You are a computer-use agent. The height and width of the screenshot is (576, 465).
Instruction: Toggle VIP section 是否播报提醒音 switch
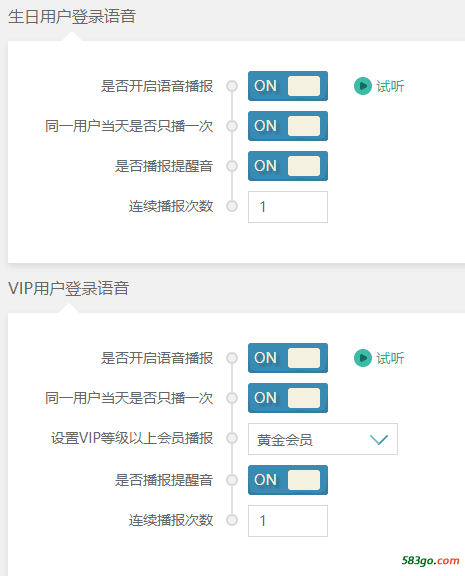[288, 480]
